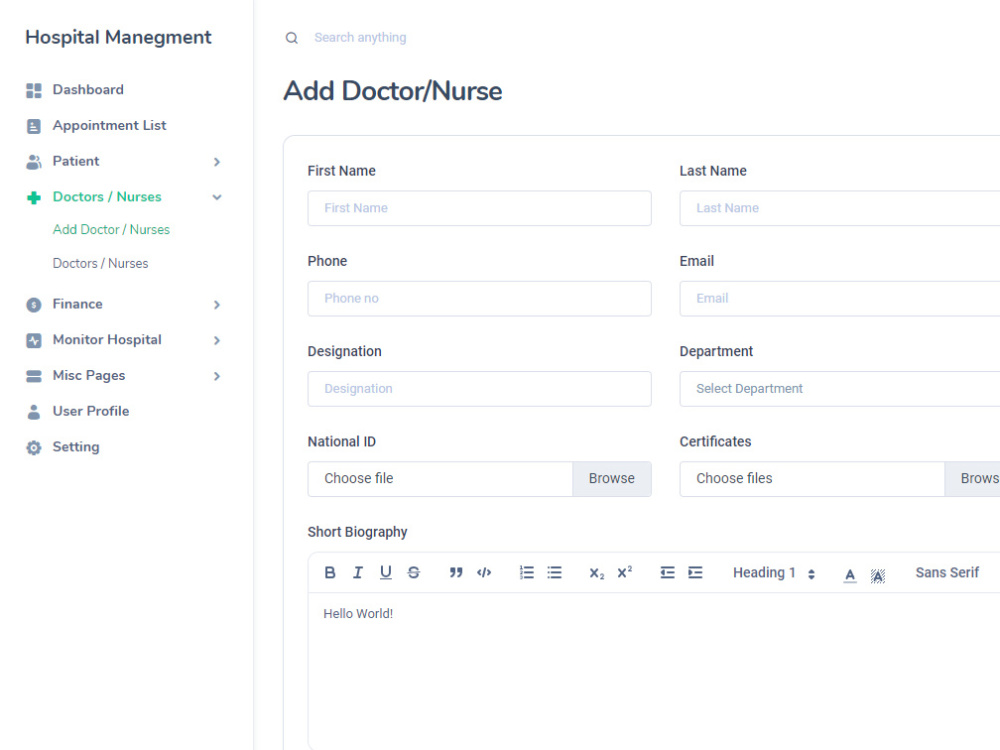The width and height of the screenshot is (1000, 750).
Task: Select the italic formatting icon
Action: [x=357, y=572]
